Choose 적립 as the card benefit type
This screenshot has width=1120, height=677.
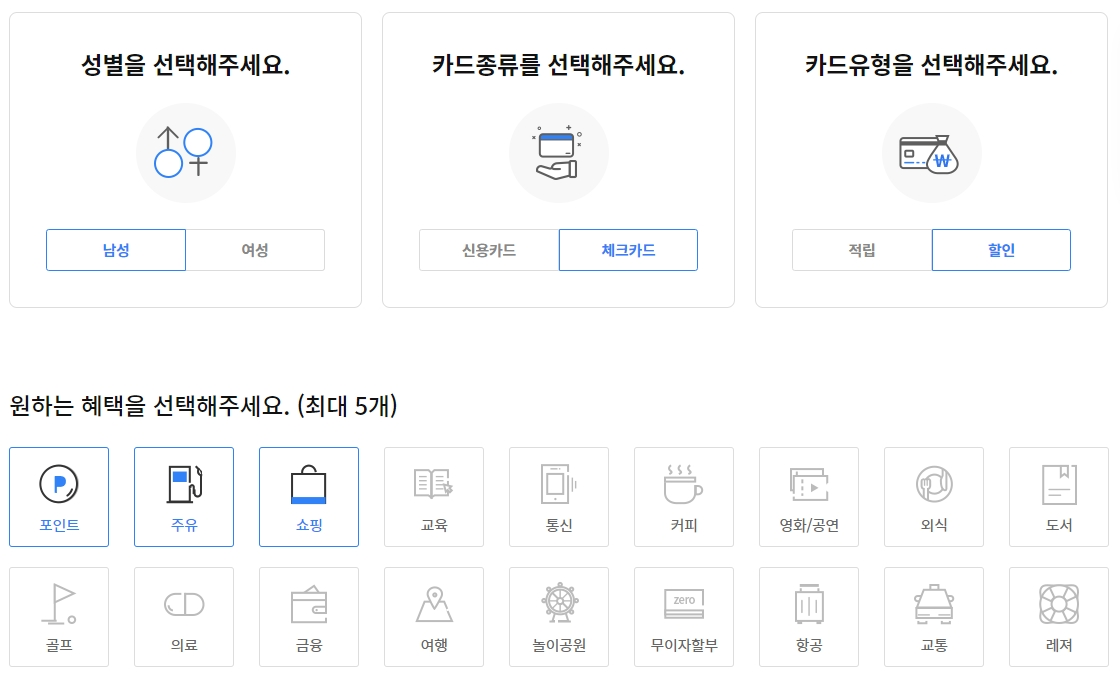861,250
